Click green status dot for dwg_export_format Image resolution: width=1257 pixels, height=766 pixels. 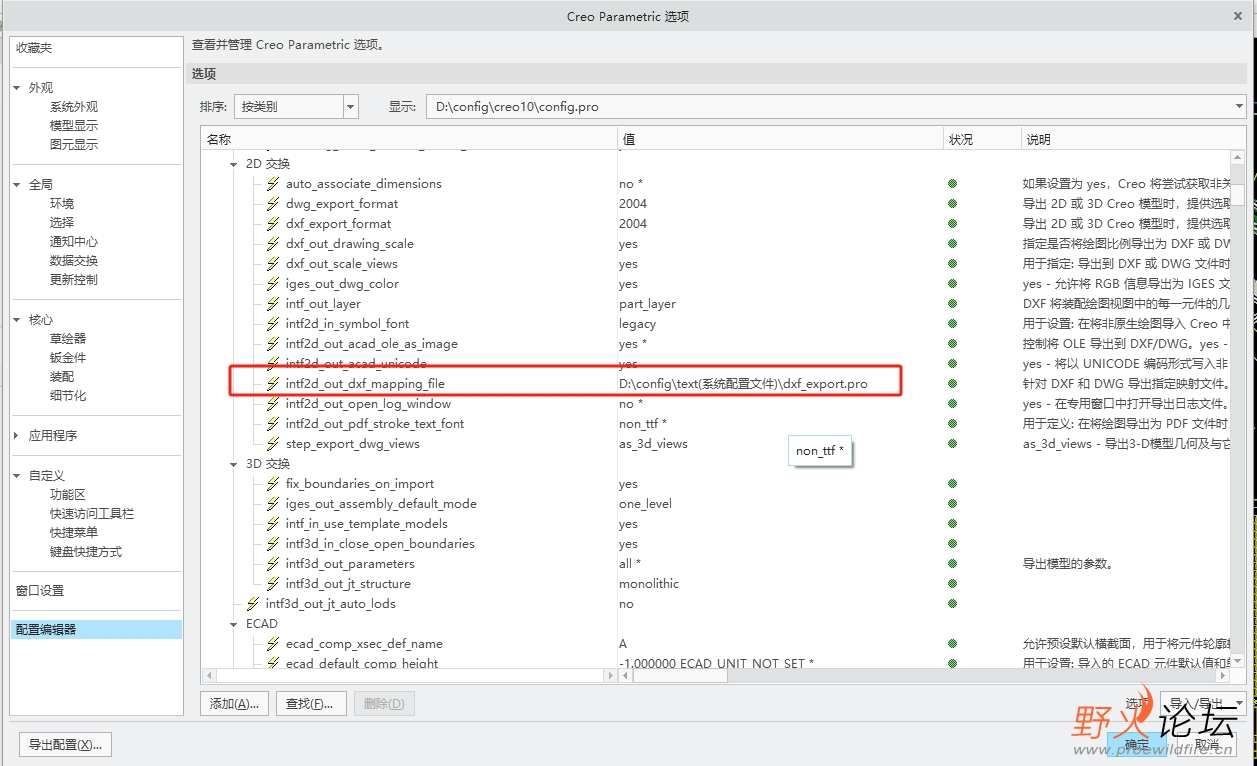[x=953, y=204]
